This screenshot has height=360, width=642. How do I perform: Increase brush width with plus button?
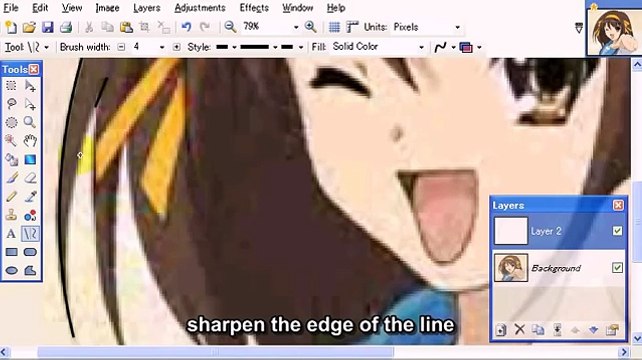[x=176, y=47]
